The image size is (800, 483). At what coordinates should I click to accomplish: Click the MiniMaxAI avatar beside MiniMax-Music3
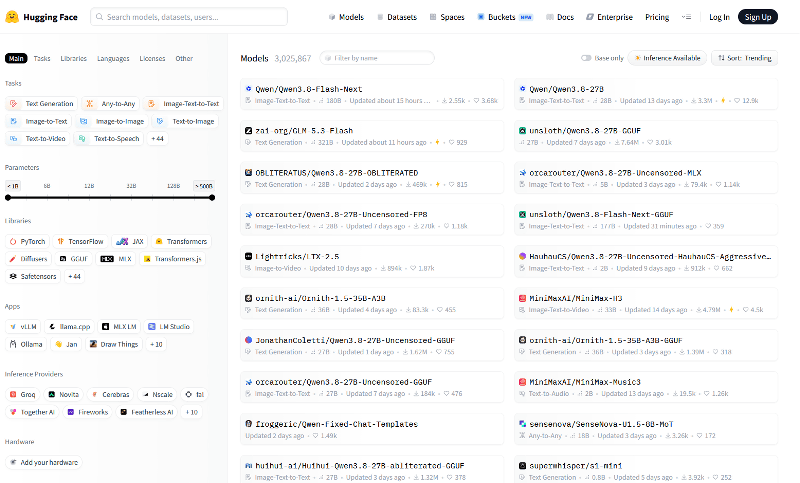pyautogui.click(x=522, y=382)
